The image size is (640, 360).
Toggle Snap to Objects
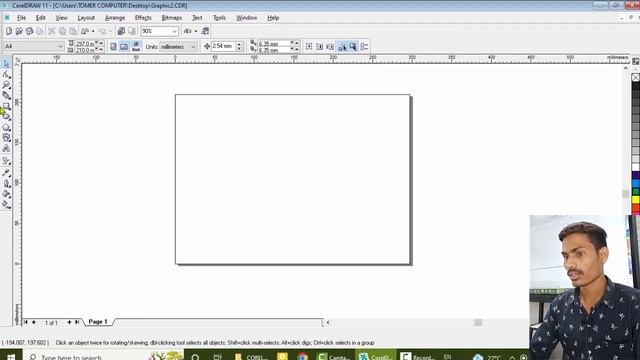[330, 47]
